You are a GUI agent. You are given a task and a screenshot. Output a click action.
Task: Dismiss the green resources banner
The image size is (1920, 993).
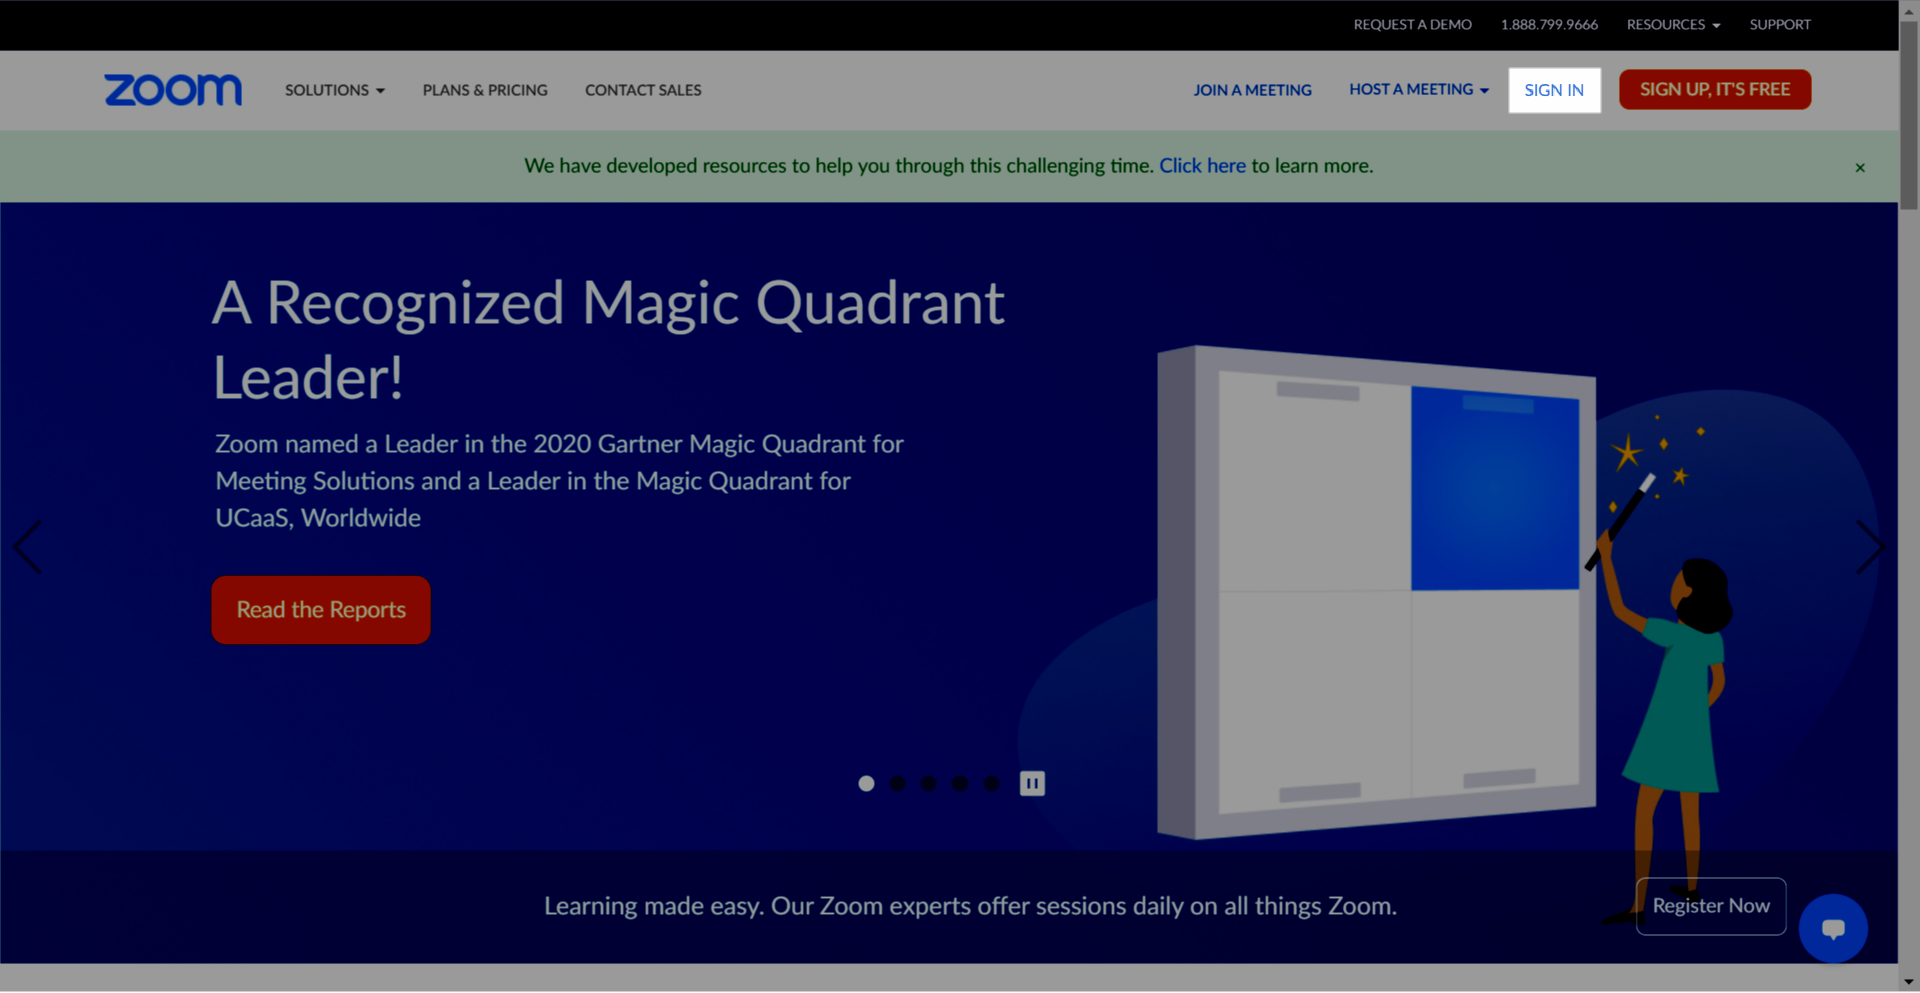(1860, 167)
